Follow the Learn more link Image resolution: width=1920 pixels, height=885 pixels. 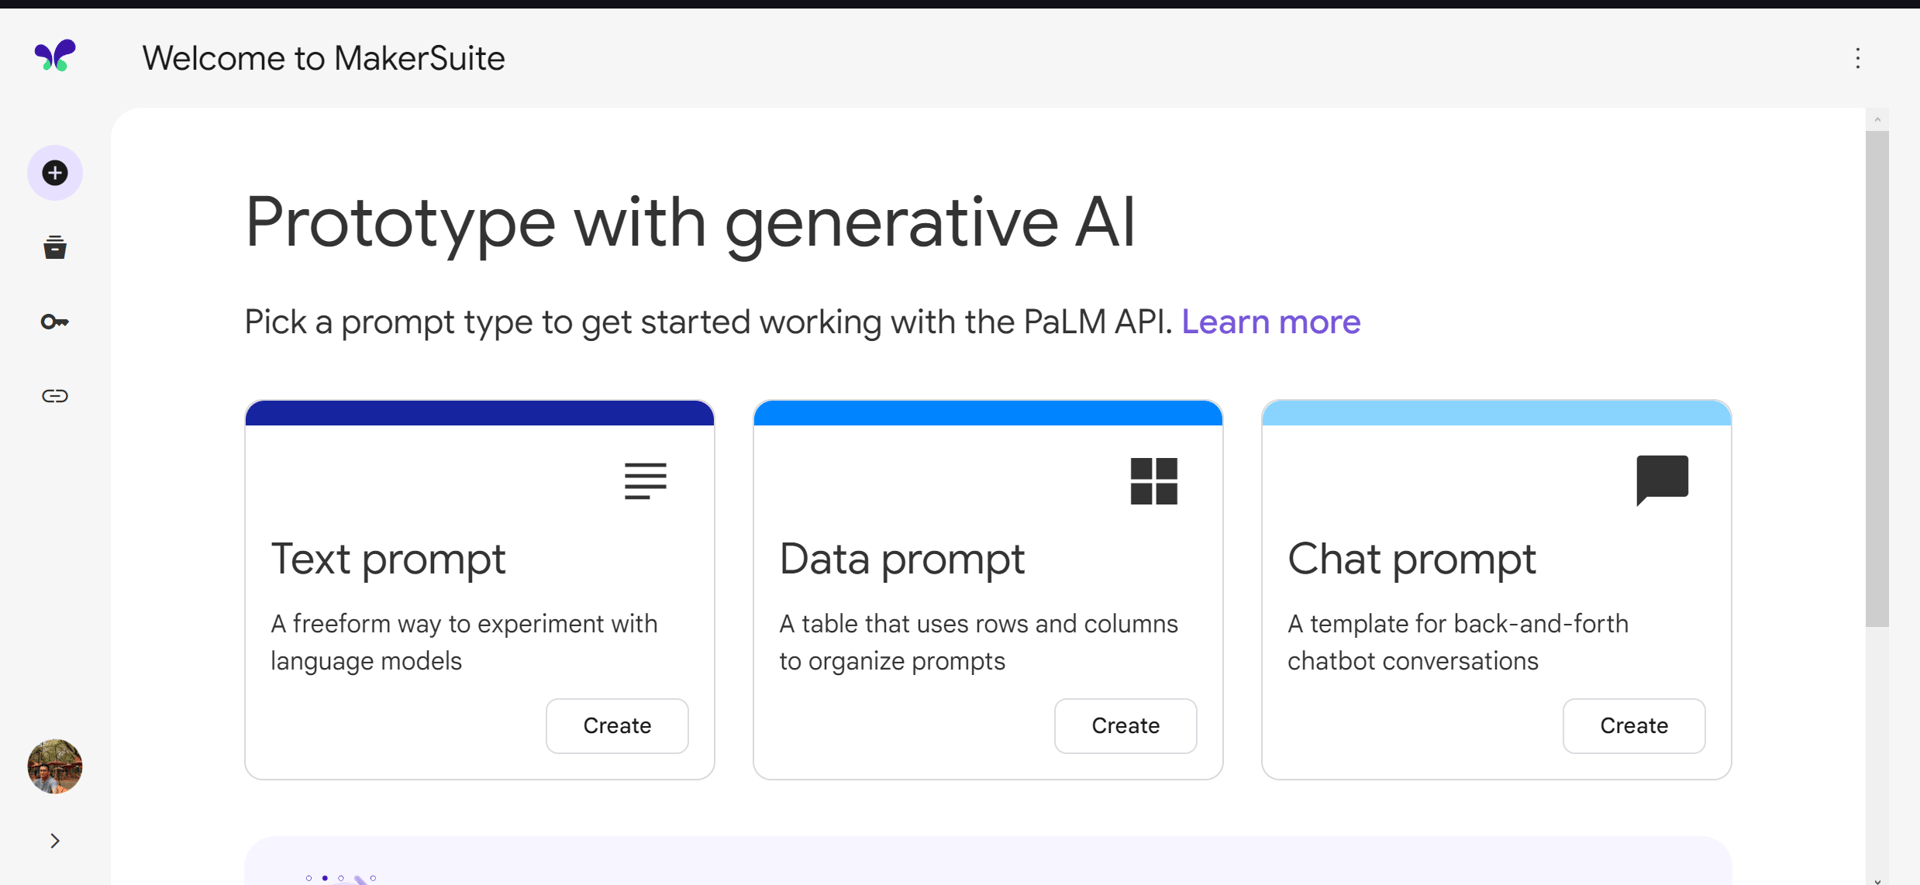point(1271,322)
